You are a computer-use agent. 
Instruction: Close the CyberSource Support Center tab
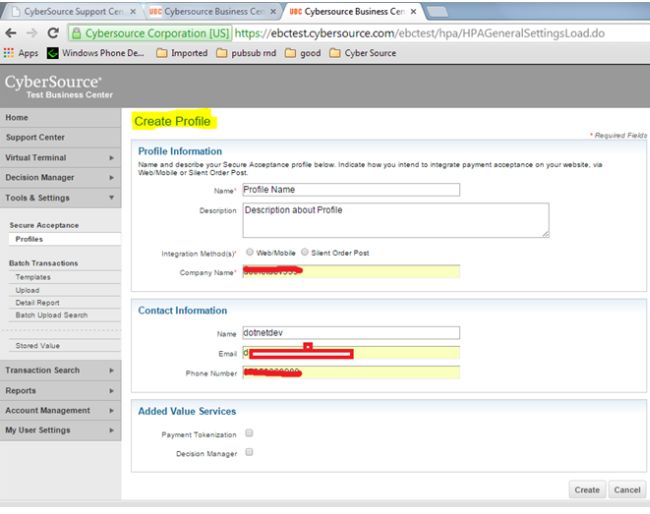[133, 12]
